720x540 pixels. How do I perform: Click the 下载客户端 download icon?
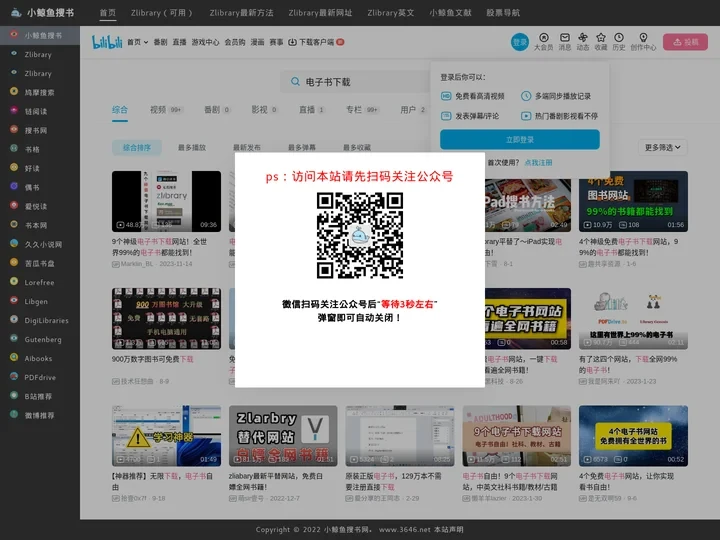click(x=292, y=42)
